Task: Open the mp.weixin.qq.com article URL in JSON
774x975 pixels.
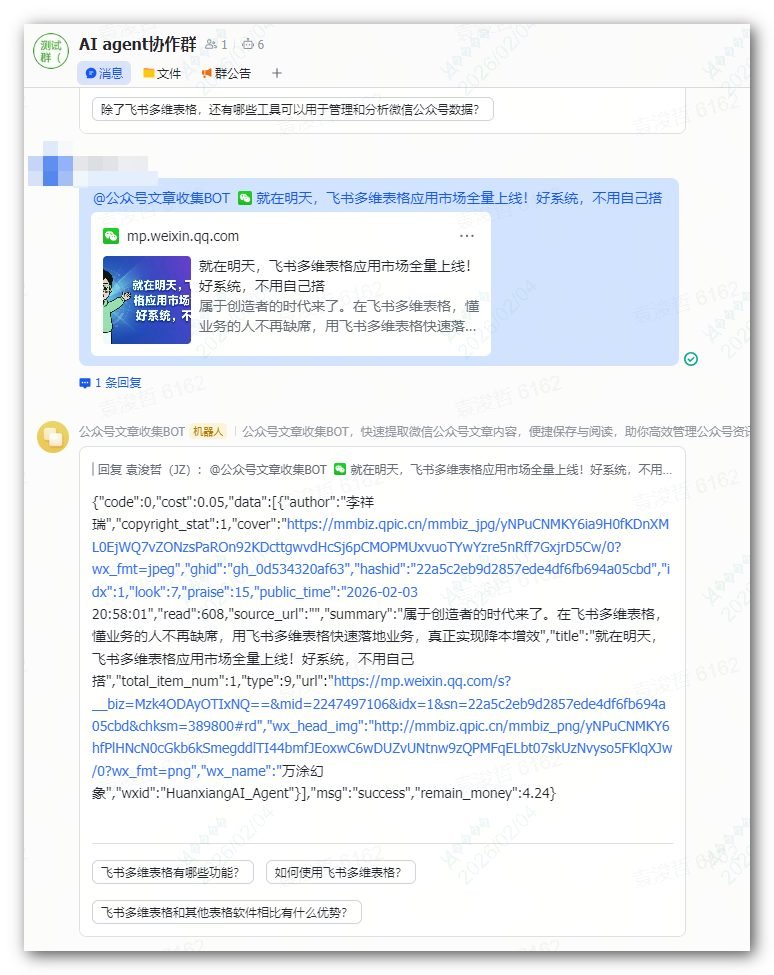Action: (x=379, y=703)
